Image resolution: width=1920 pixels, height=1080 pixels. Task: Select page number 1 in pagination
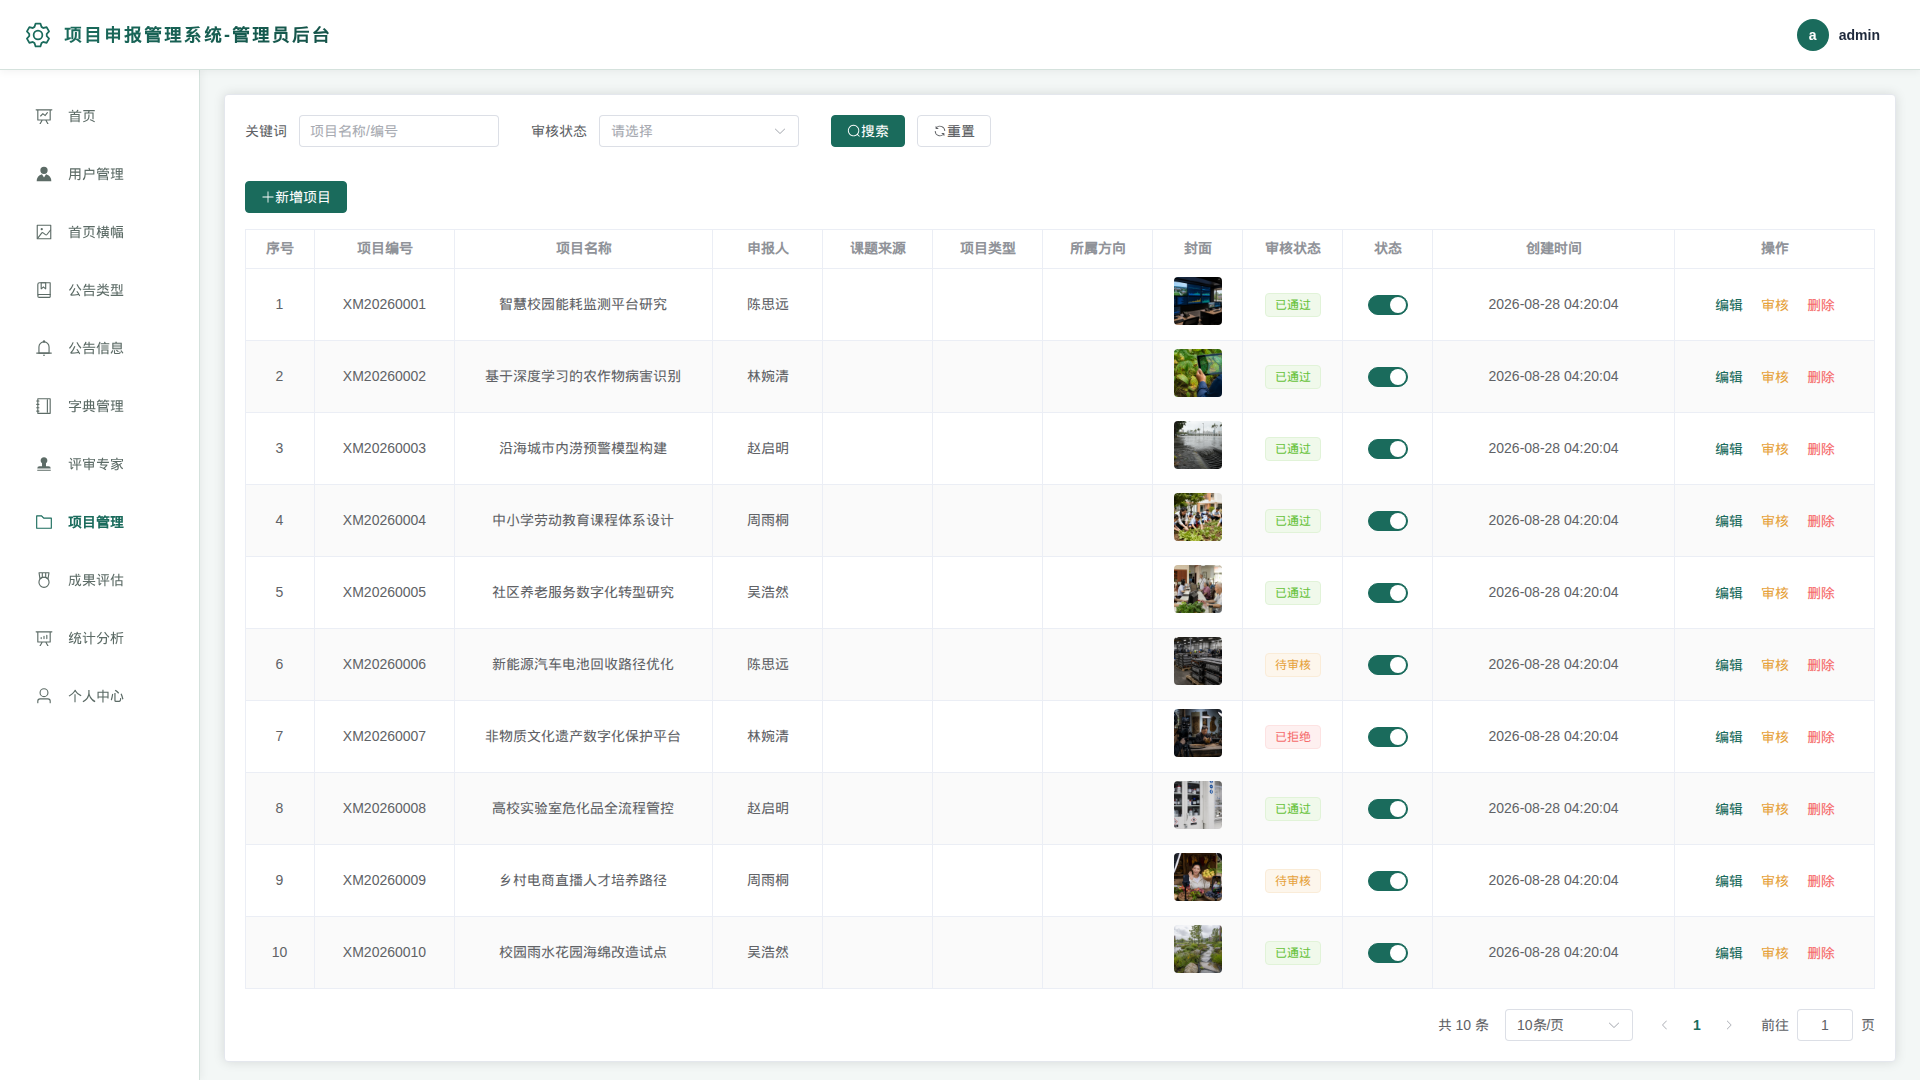(x=1696, y=1025)
